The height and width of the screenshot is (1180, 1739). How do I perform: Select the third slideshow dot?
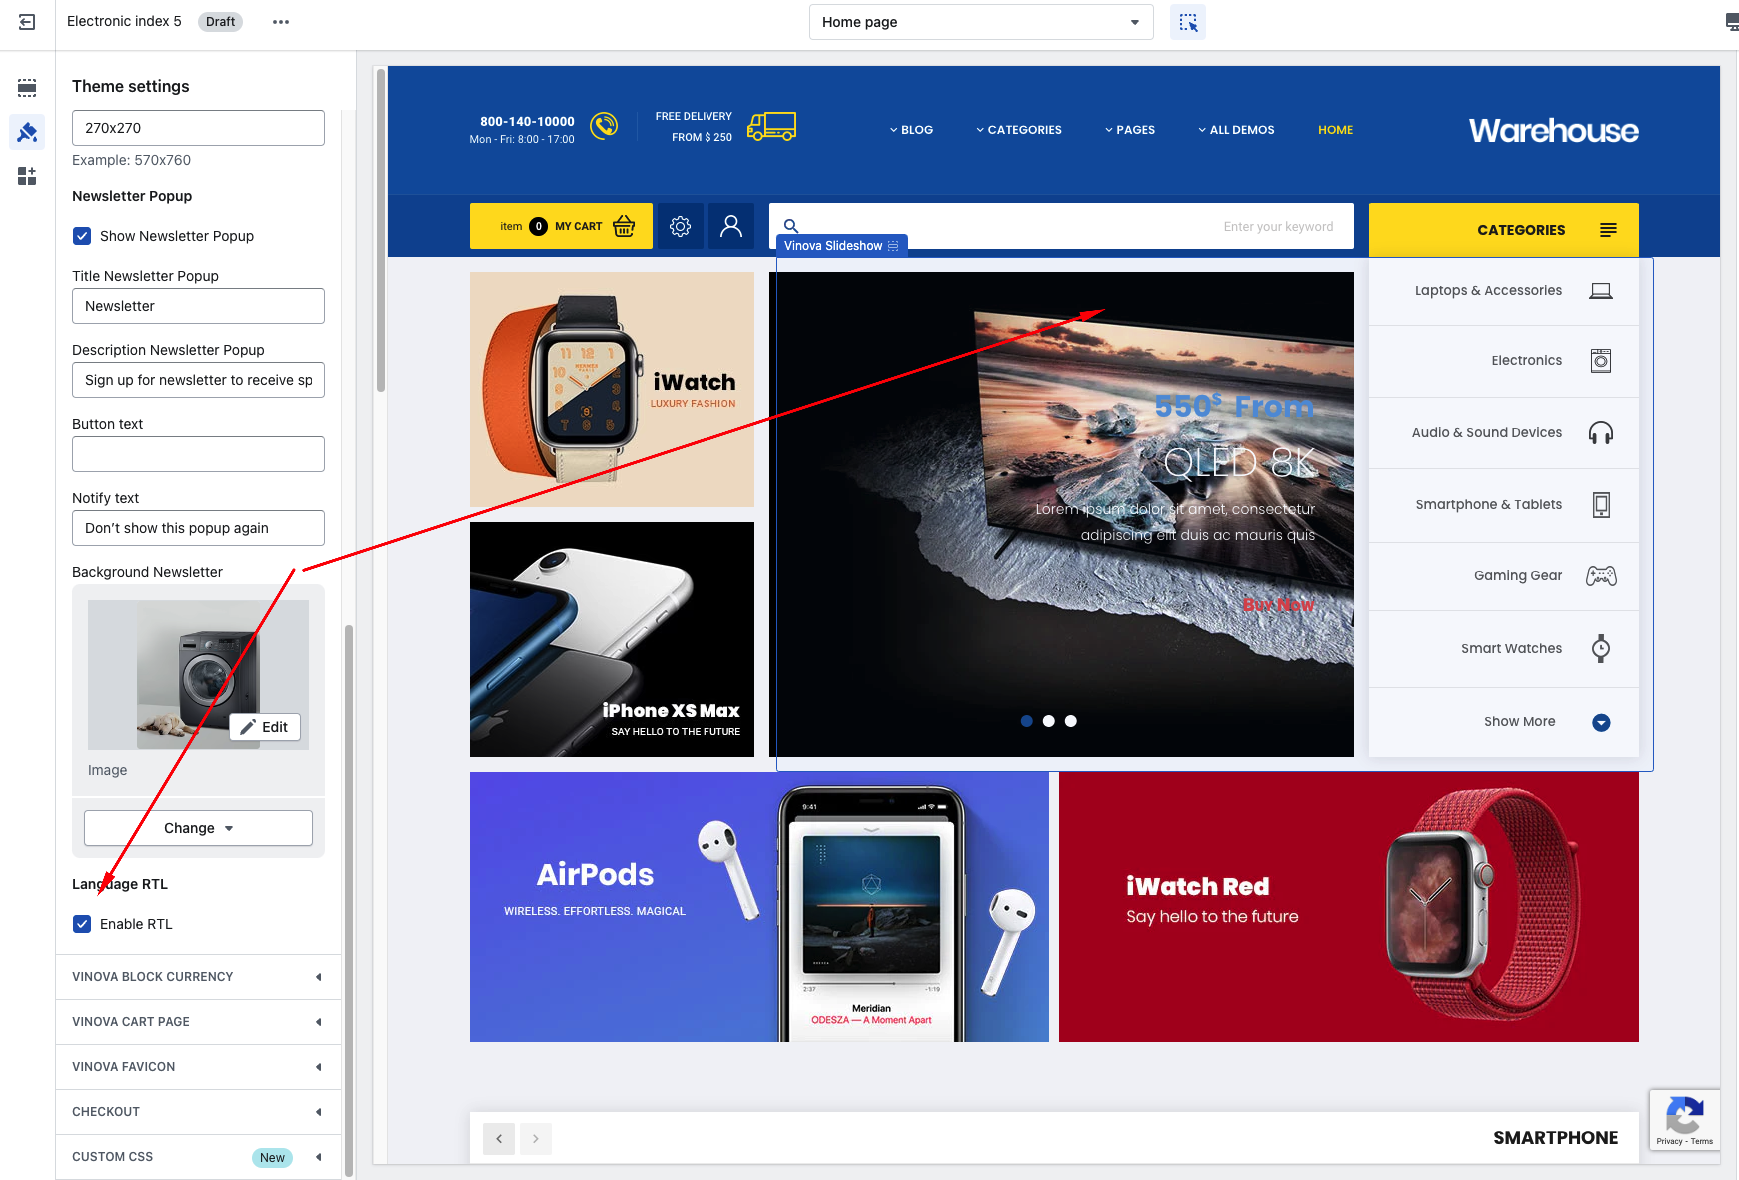pyautogui.click(x=1071, y=721)
